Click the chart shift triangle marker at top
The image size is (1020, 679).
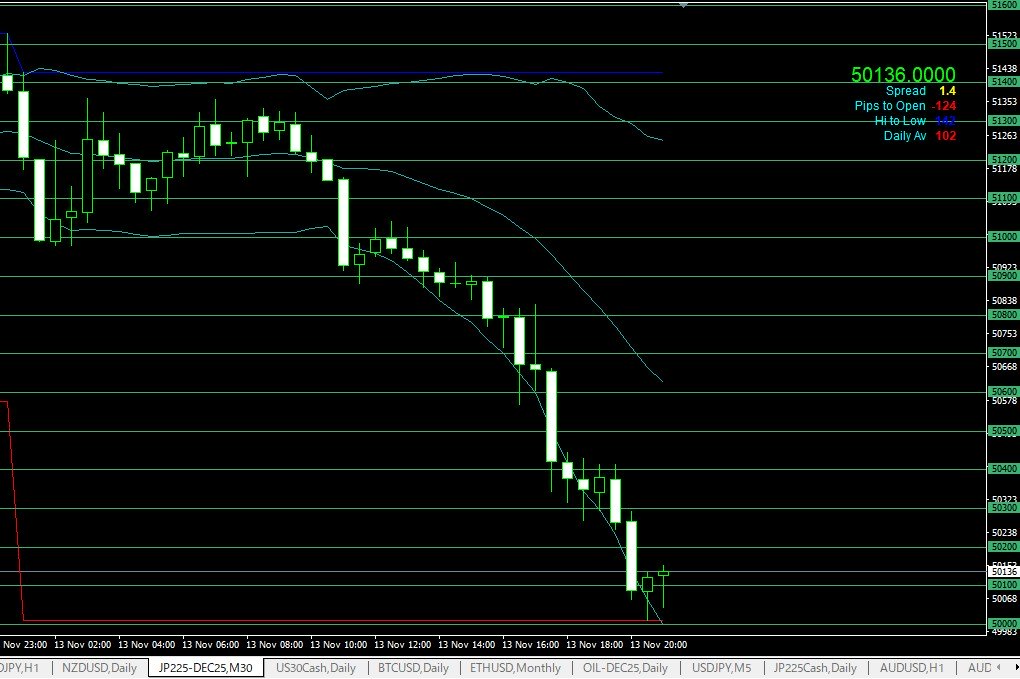point(683,6)
